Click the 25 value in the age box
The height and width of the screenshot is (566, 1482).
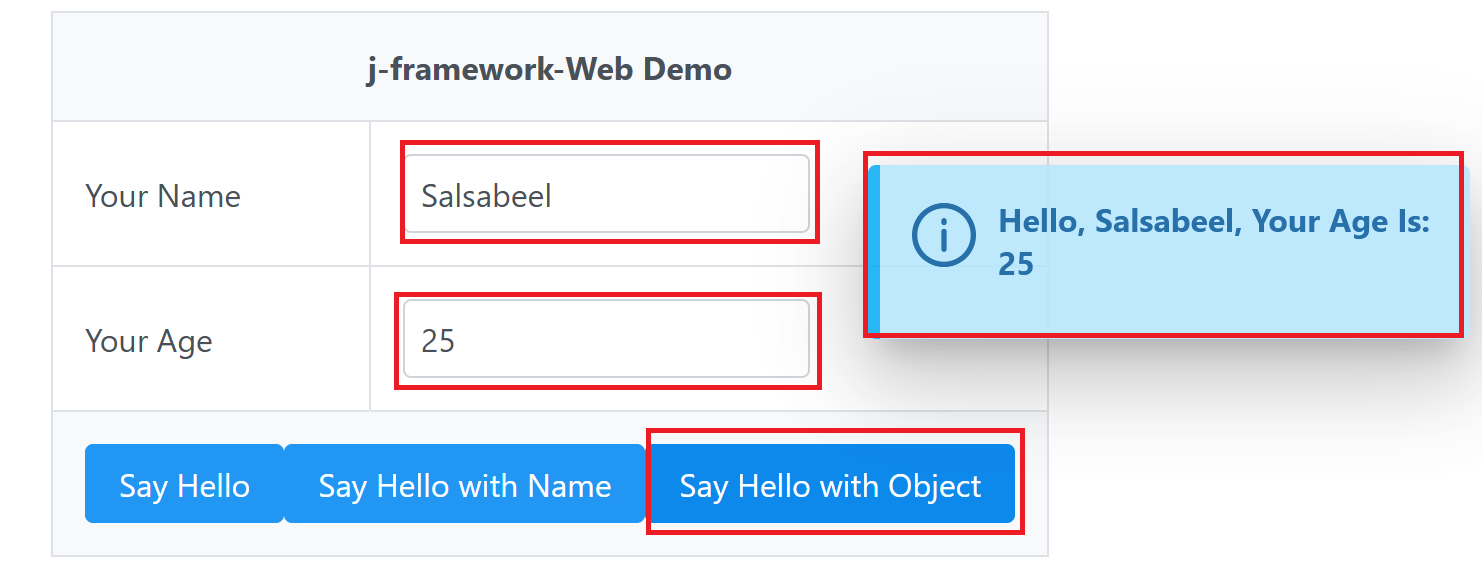pyautogui.click(x=439, y=341)
